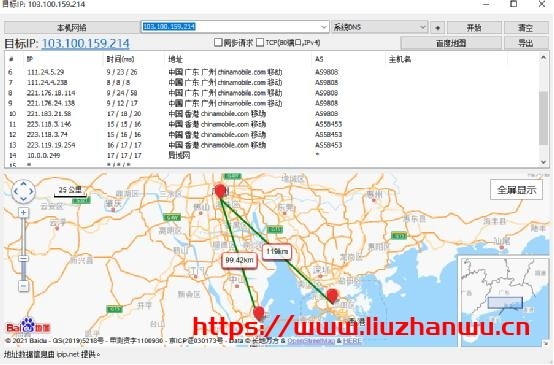Viewport: 554px width, 365px height.
Task: Pan the map left with the compass arrow
Action: point(16,192)
